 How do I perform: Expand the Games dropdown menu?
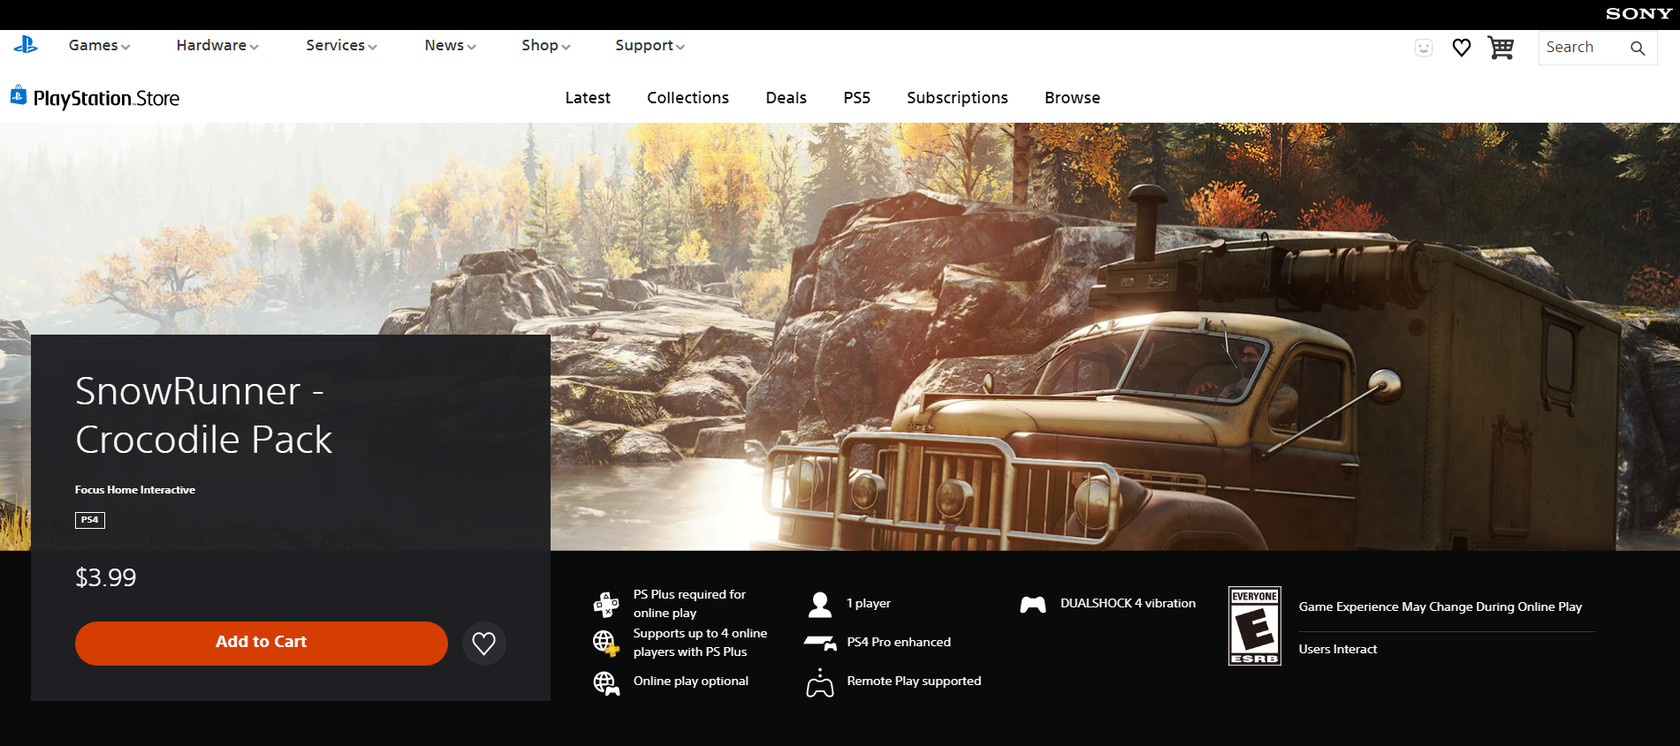click(99, 45)
